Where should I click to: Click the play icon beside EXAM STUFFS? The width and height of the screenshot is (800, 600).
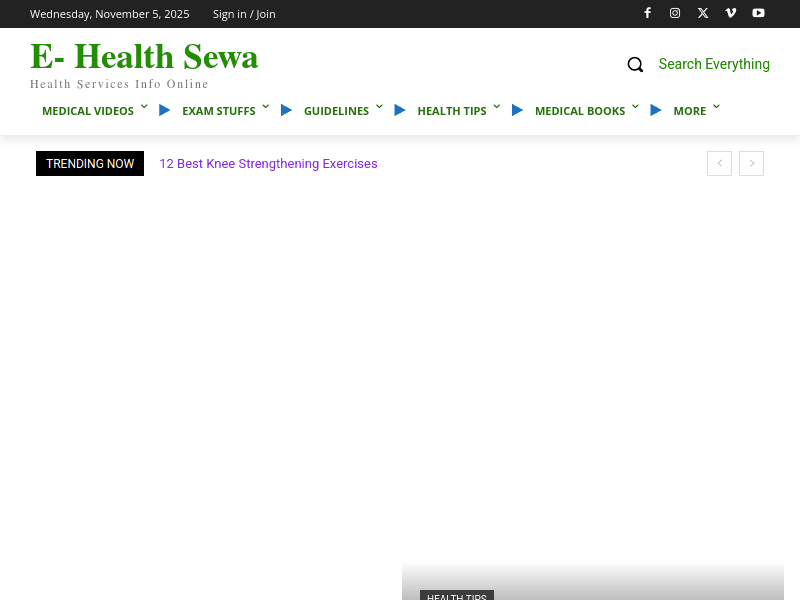[x=286, y=110]
